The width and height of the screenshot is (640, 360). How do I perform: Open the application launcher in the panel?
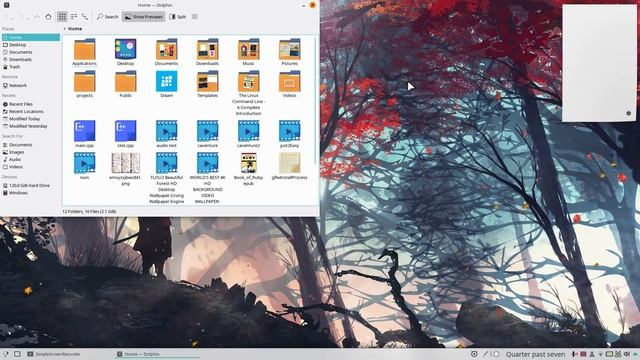click(6, 354)
